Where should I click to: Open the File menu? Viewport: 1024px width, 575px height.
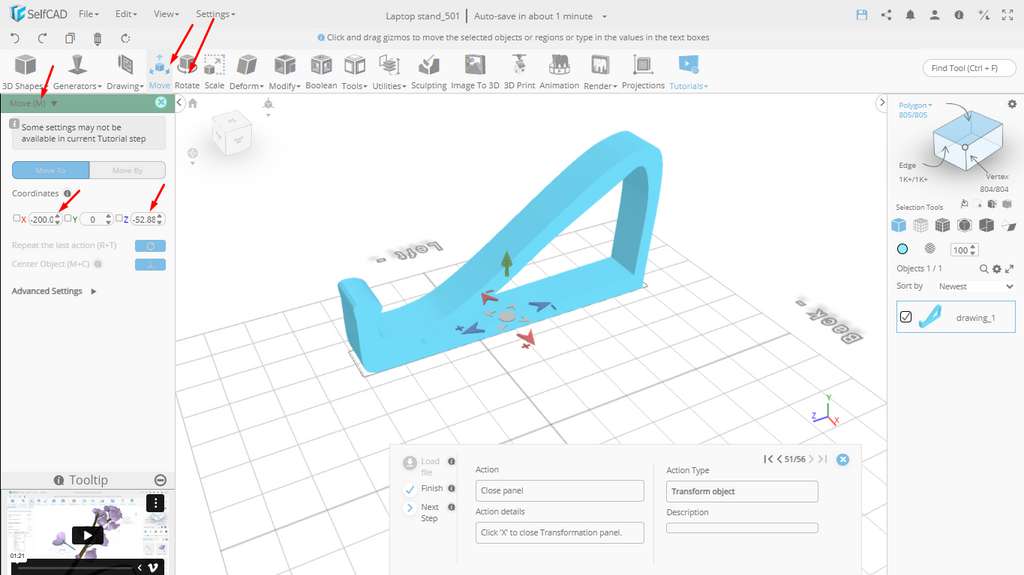[x=88, y=15]
